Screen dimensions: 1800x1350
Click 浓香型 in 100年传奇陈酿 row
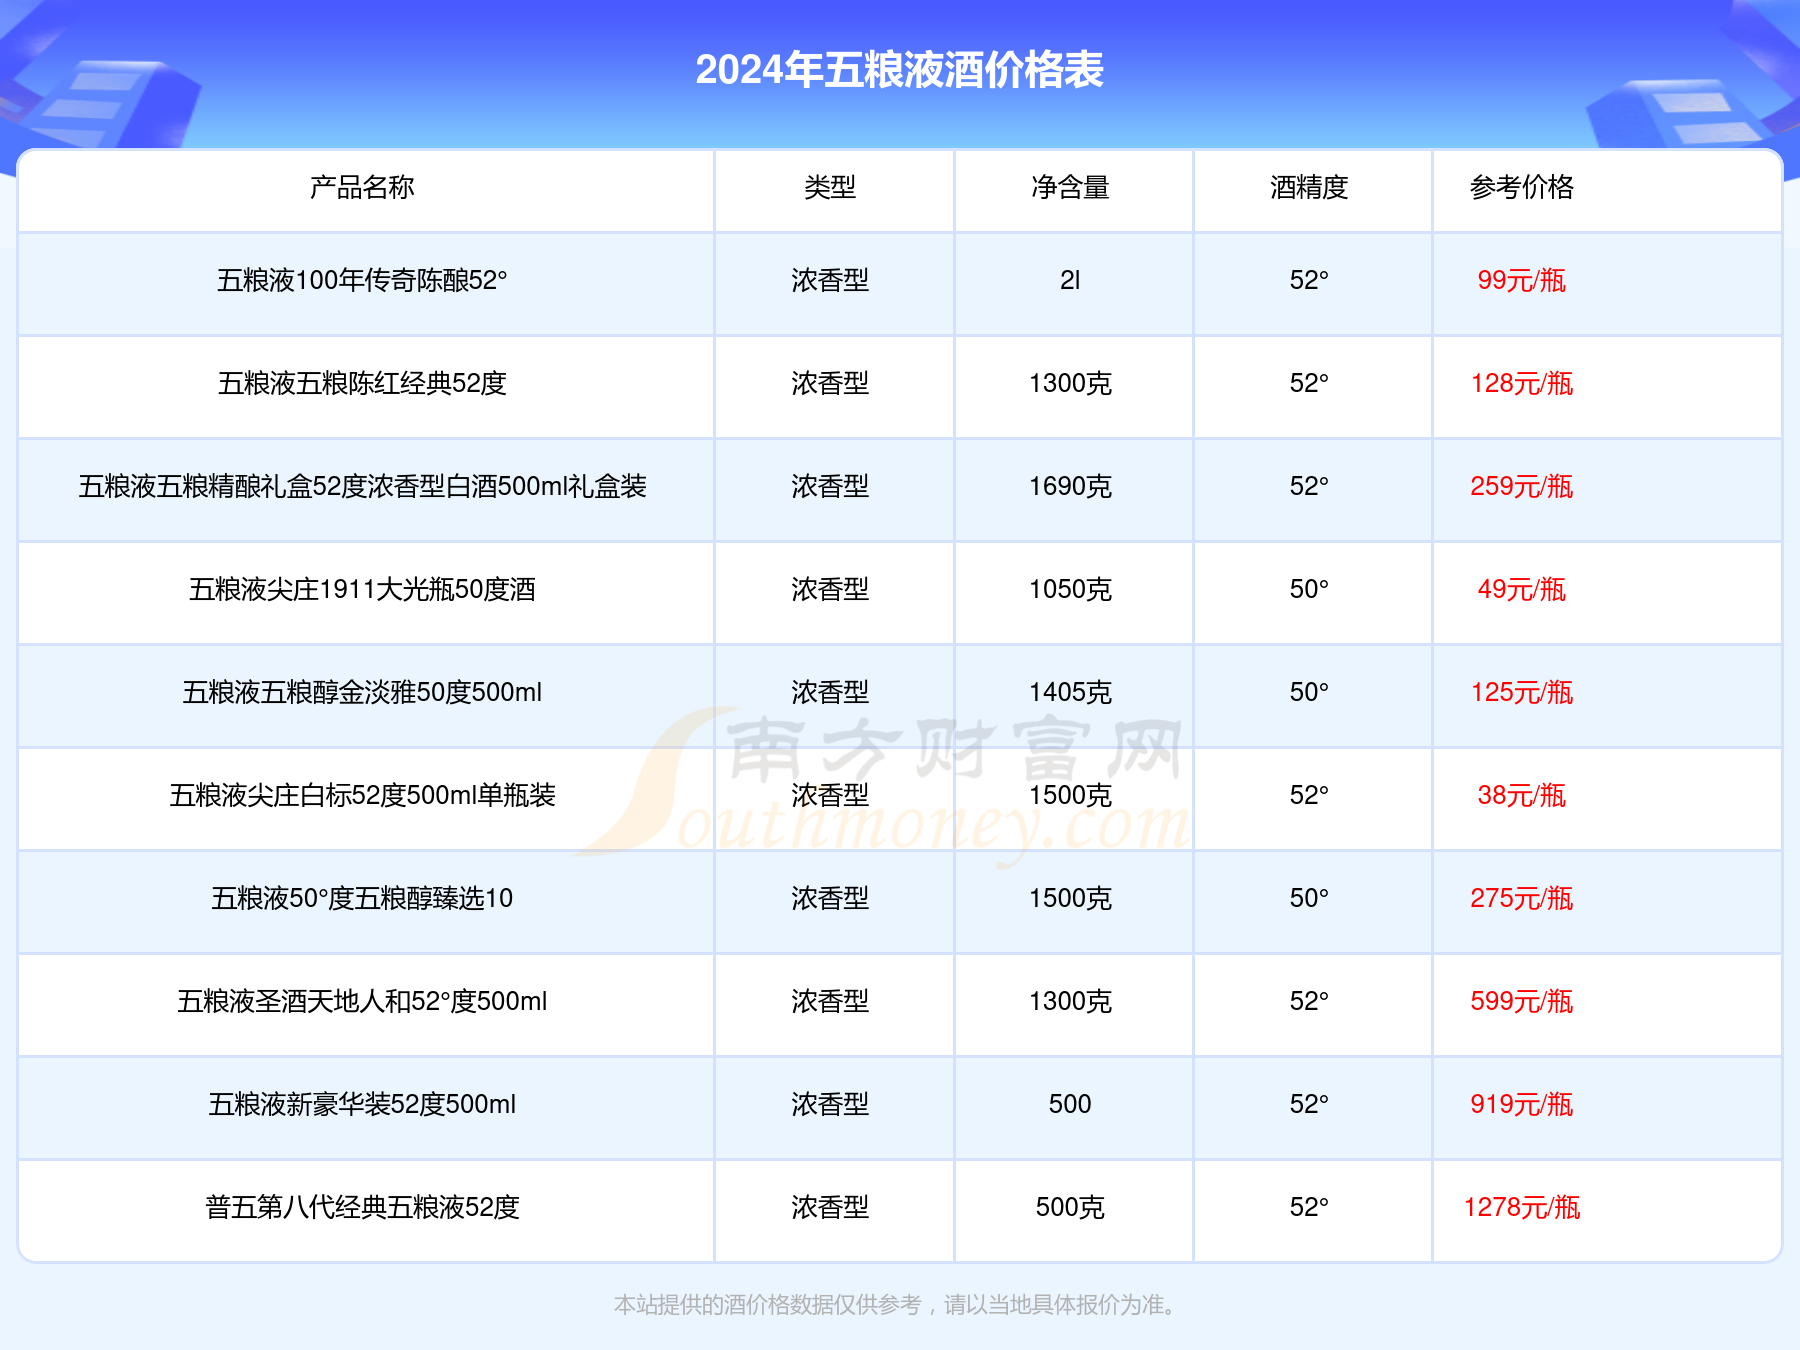coord(830,280)
